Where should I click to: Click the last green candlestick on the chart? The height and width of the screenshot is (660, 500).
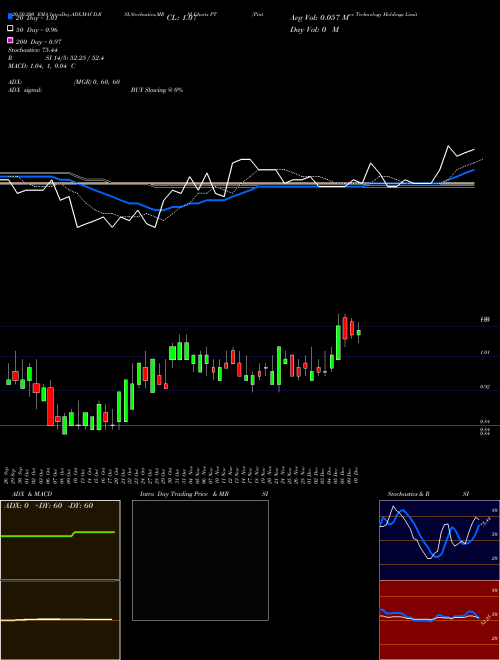pyautogui.click(x=359, y=333)
